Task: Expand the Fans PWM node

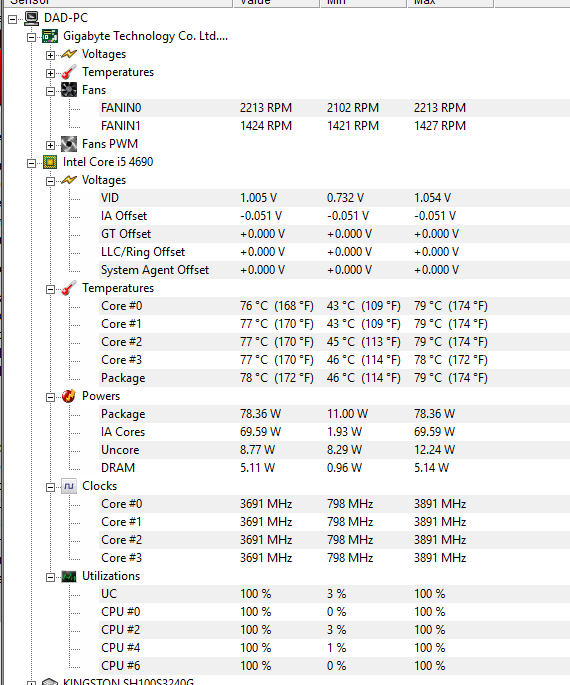Action: tap(50, 145)
